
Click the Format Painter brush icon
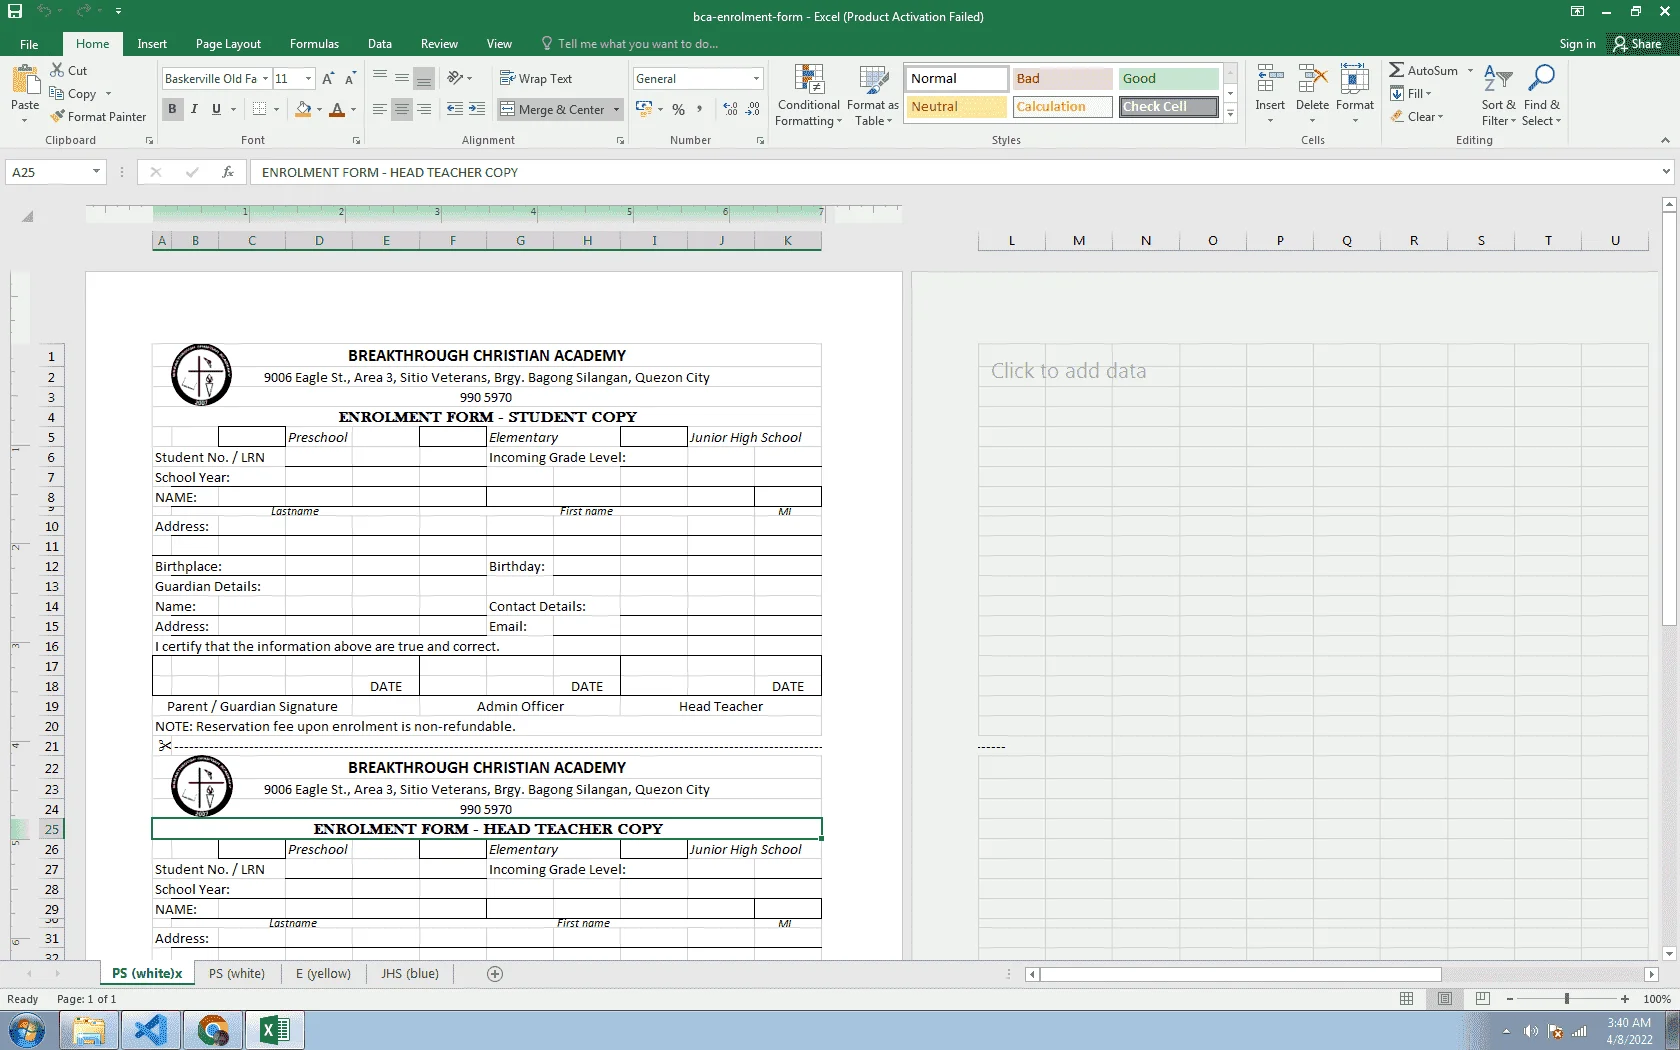pyautogui.click(x=57, y=116)
